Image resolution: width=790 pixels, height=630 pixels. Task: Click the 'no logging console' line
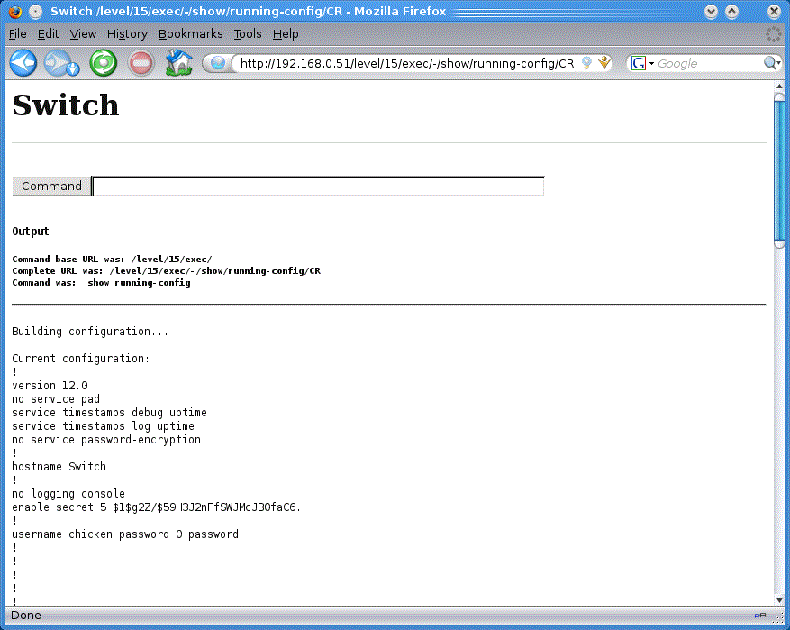(69, 493)
